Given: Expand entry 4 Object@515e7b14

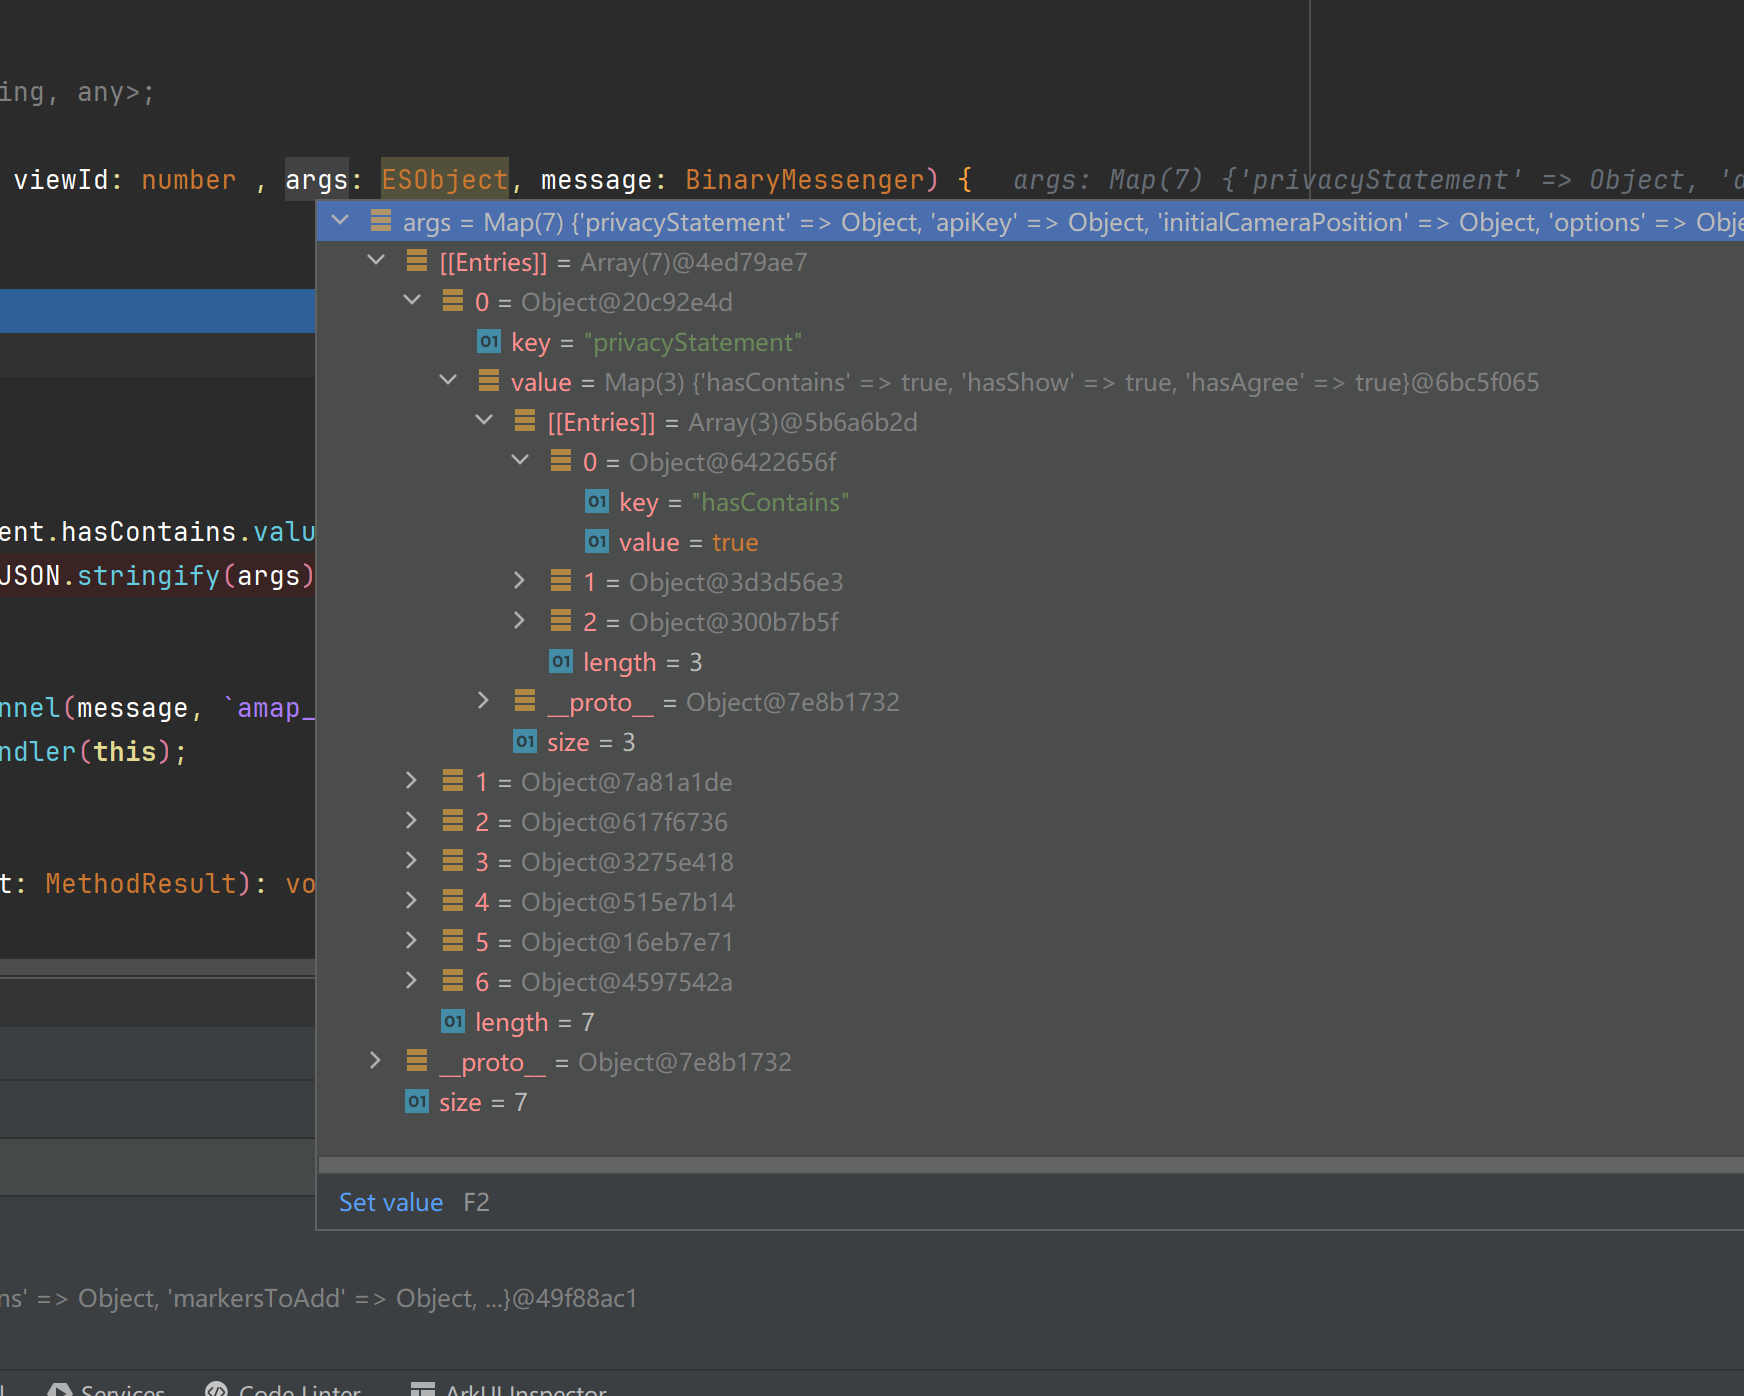Looking at the screenshot, I should (x=411, y=900).
